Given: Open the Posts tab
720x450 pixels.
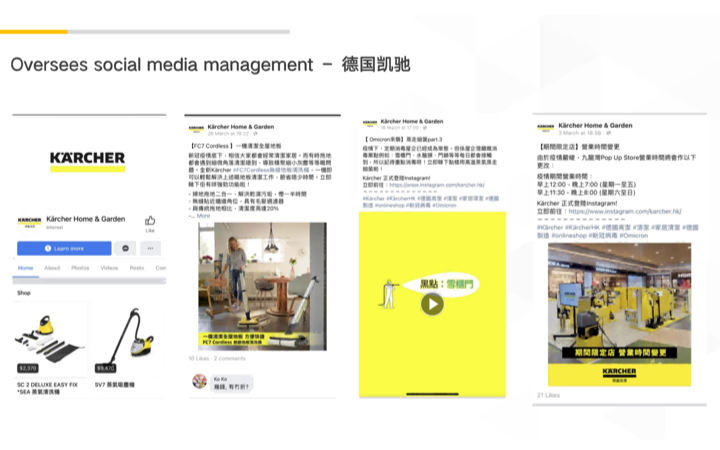Looking at the screenshot, I should pos(136,268).
